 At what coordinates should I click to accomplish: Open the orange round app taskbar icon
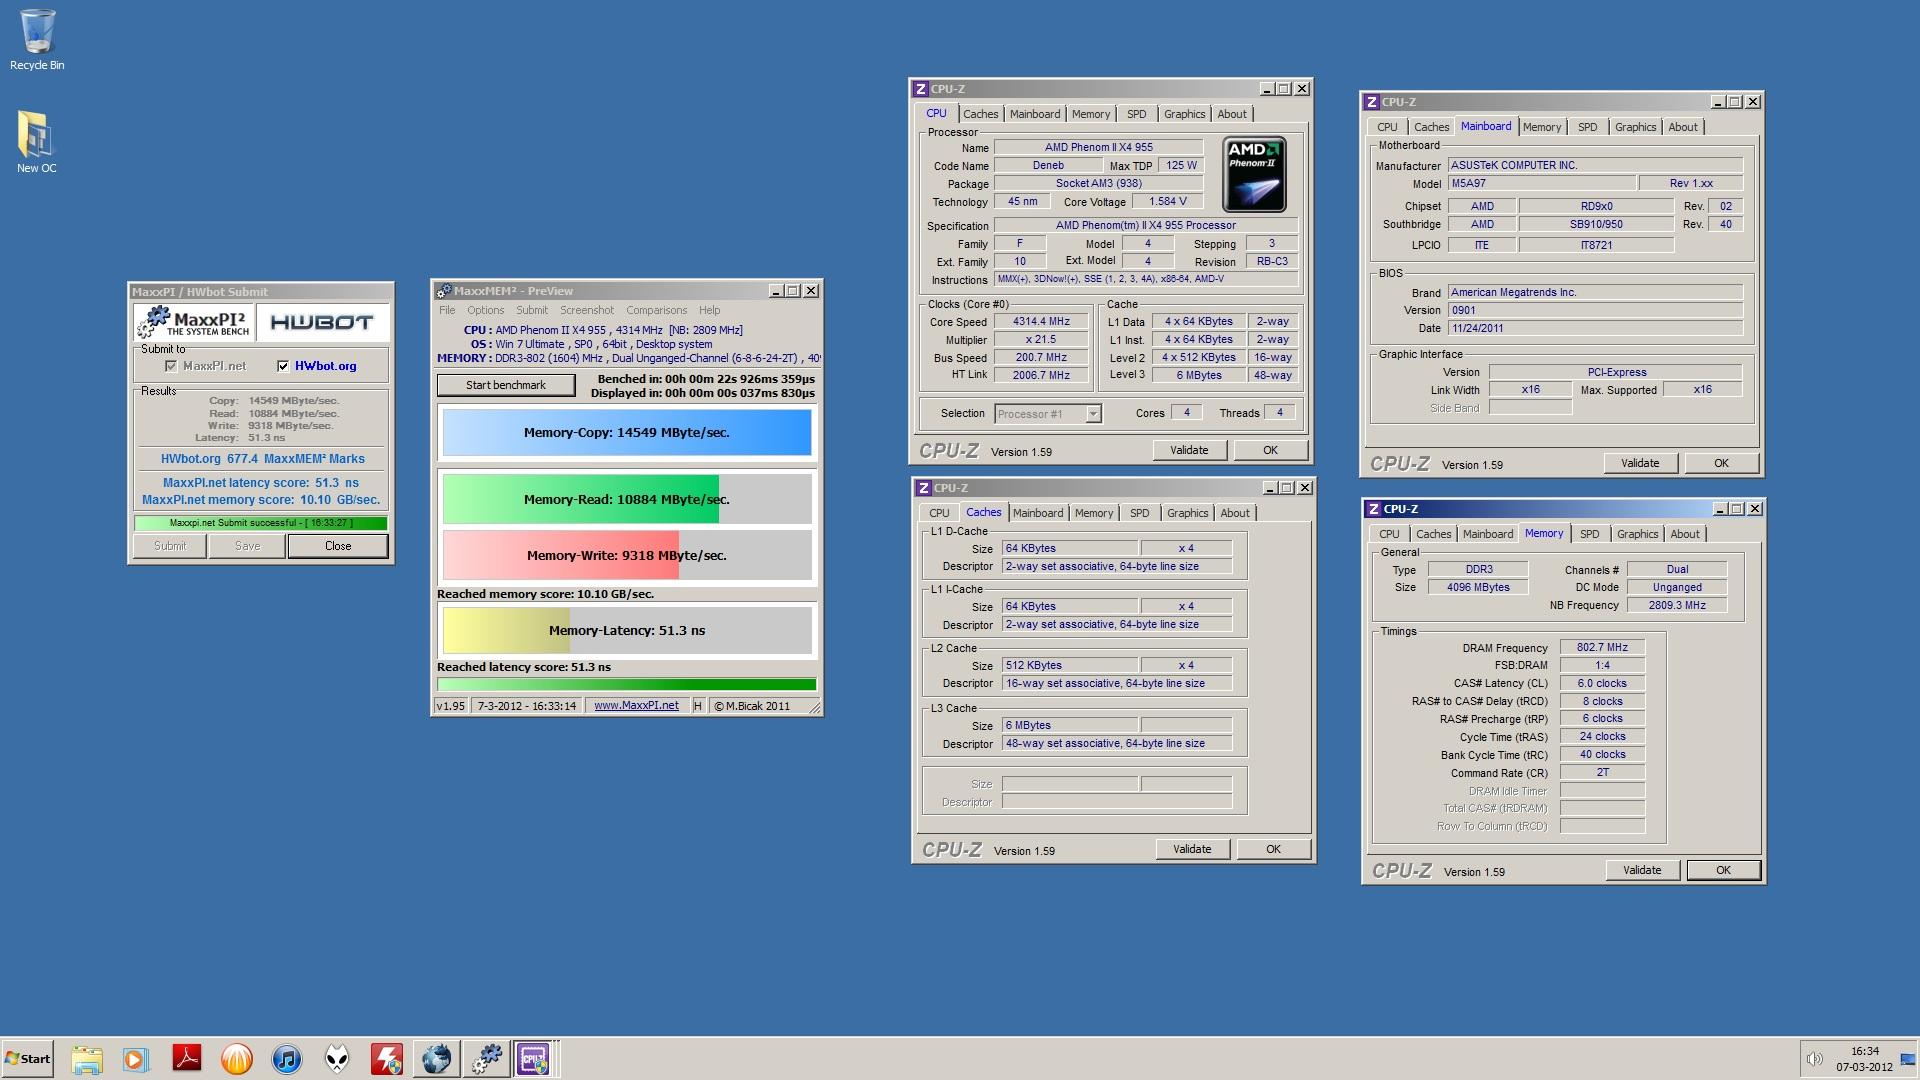(237, 1059)
